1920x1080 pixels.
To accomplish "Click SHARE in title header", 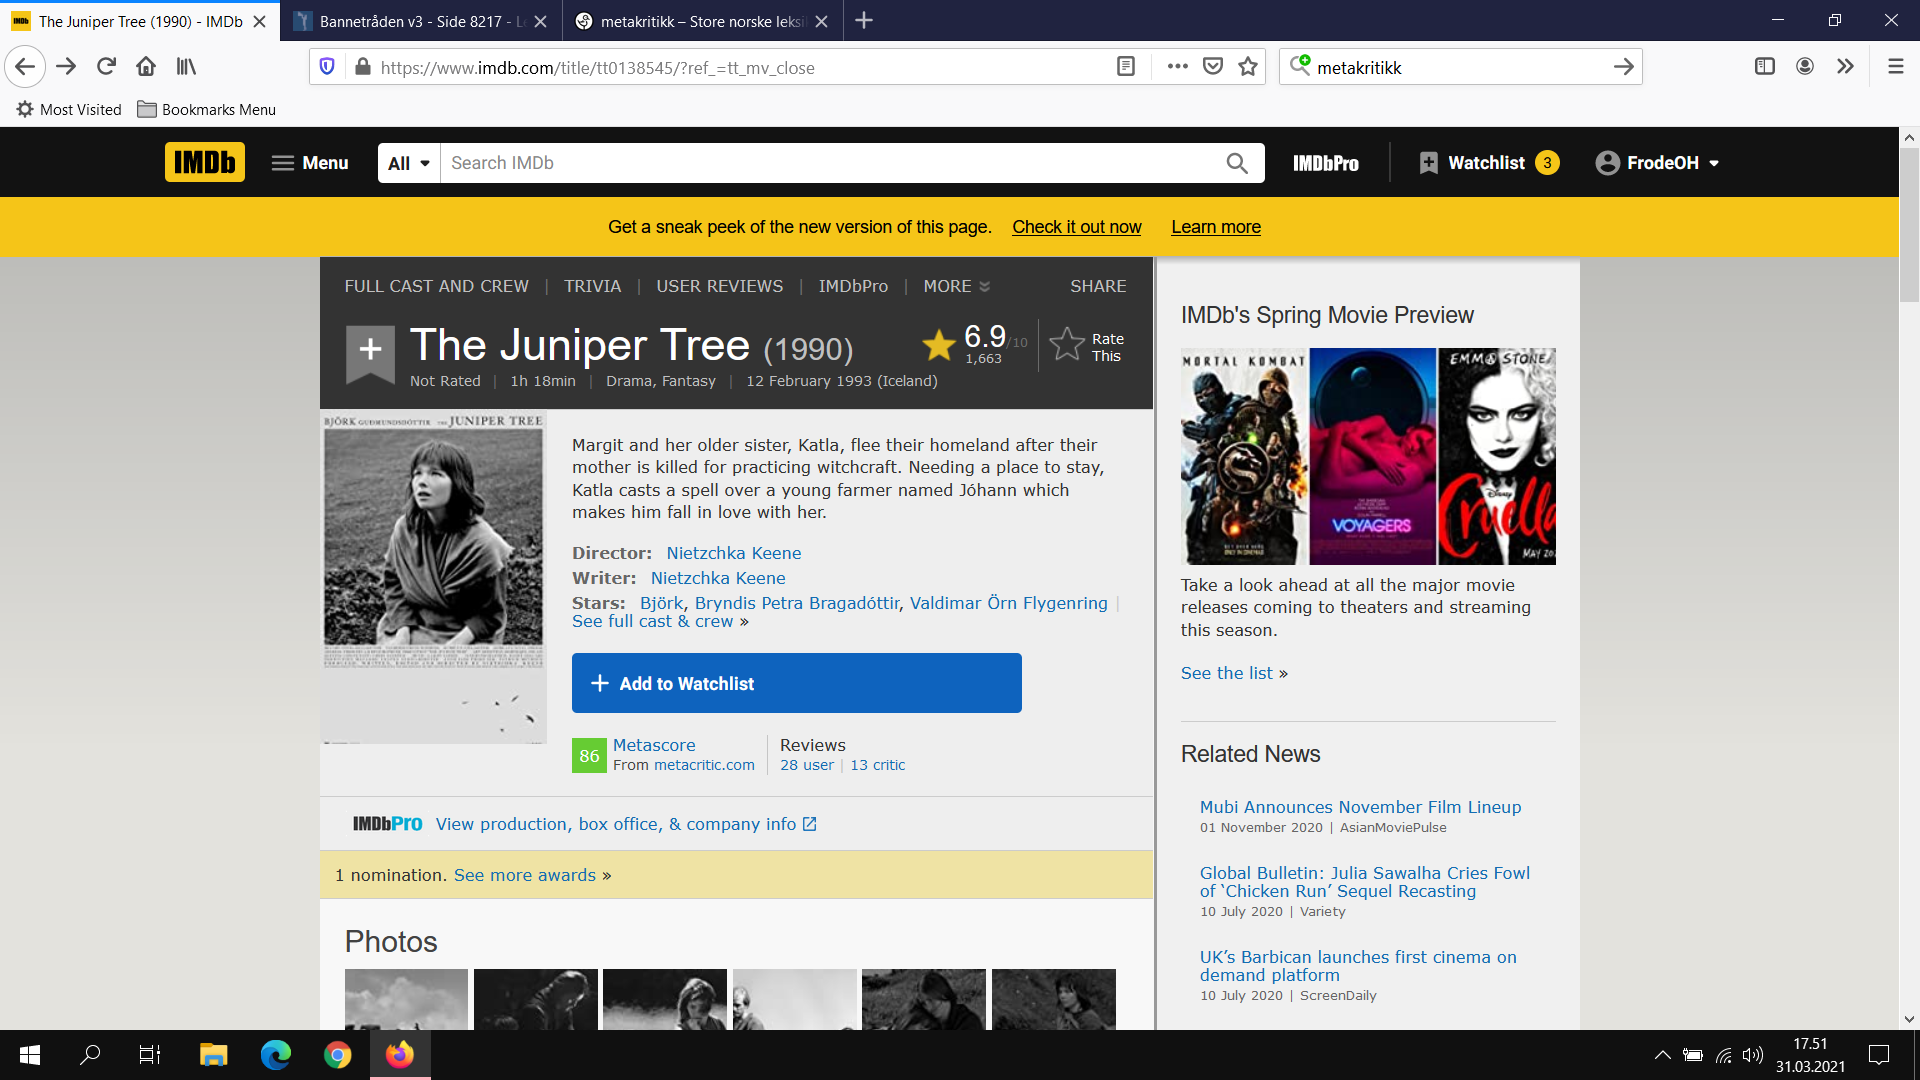I will [1098, 286].
